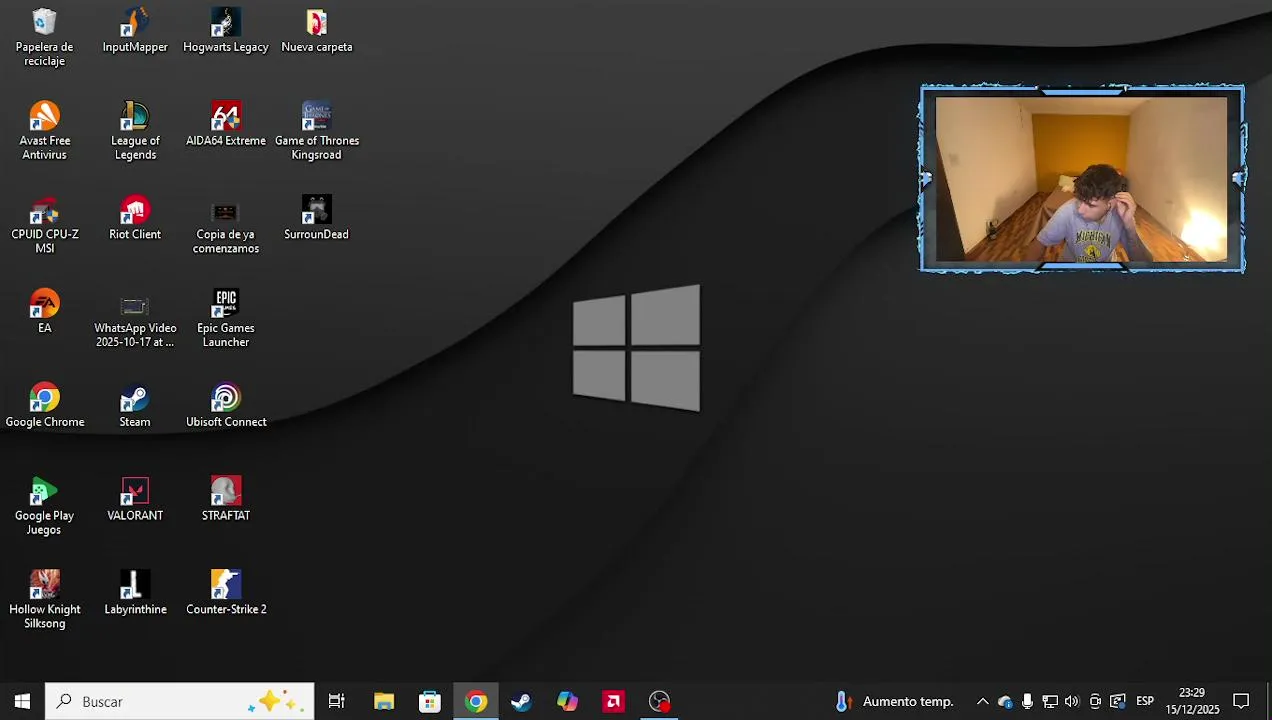The image size is (1272, 720).
Task: Open File Explorer from the taskbar
Action: [x=384, y=701]
